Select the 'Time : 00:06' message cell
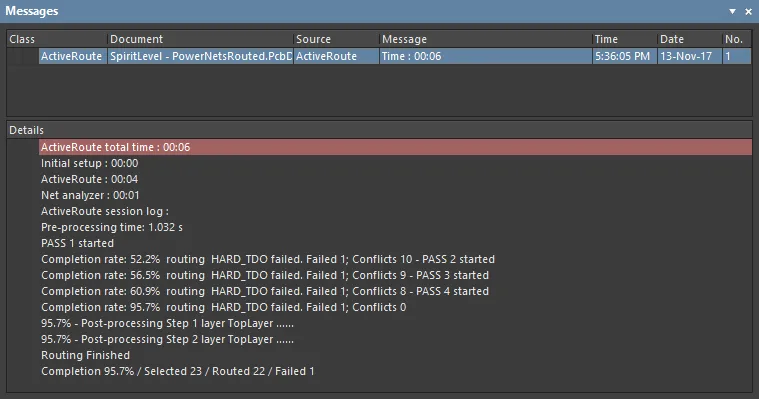 click(x=486, y=56)
